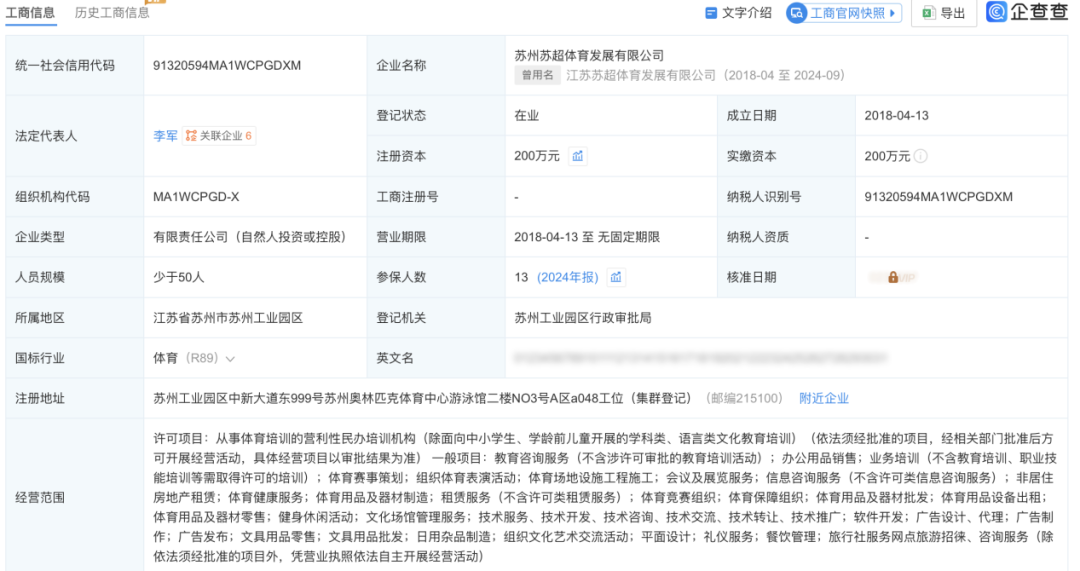Select former name 江苏苏超体育发展有限公司
Viewport: 1080px width, 571px height.
click(x=641, y=75)
